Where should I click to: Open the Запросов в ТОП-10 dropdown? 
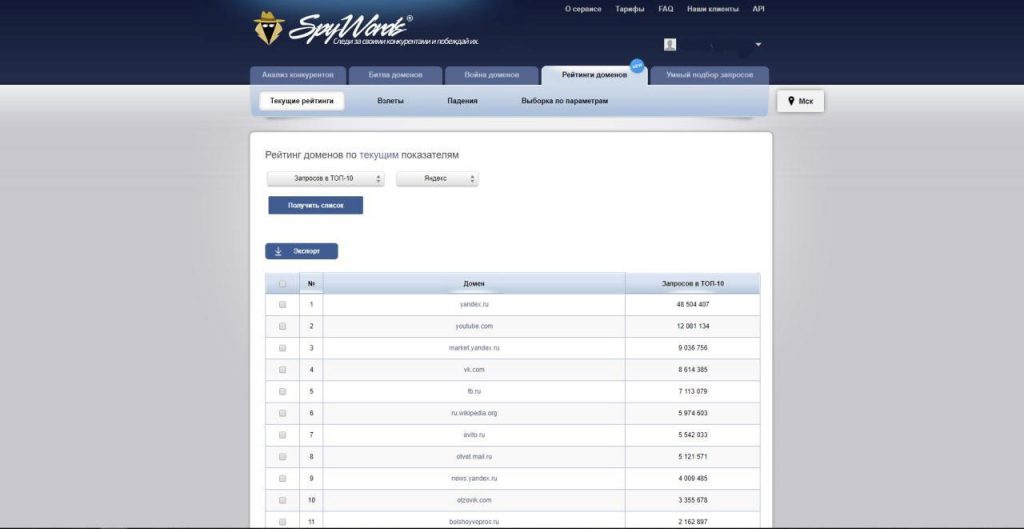click(x=325, y=178)
